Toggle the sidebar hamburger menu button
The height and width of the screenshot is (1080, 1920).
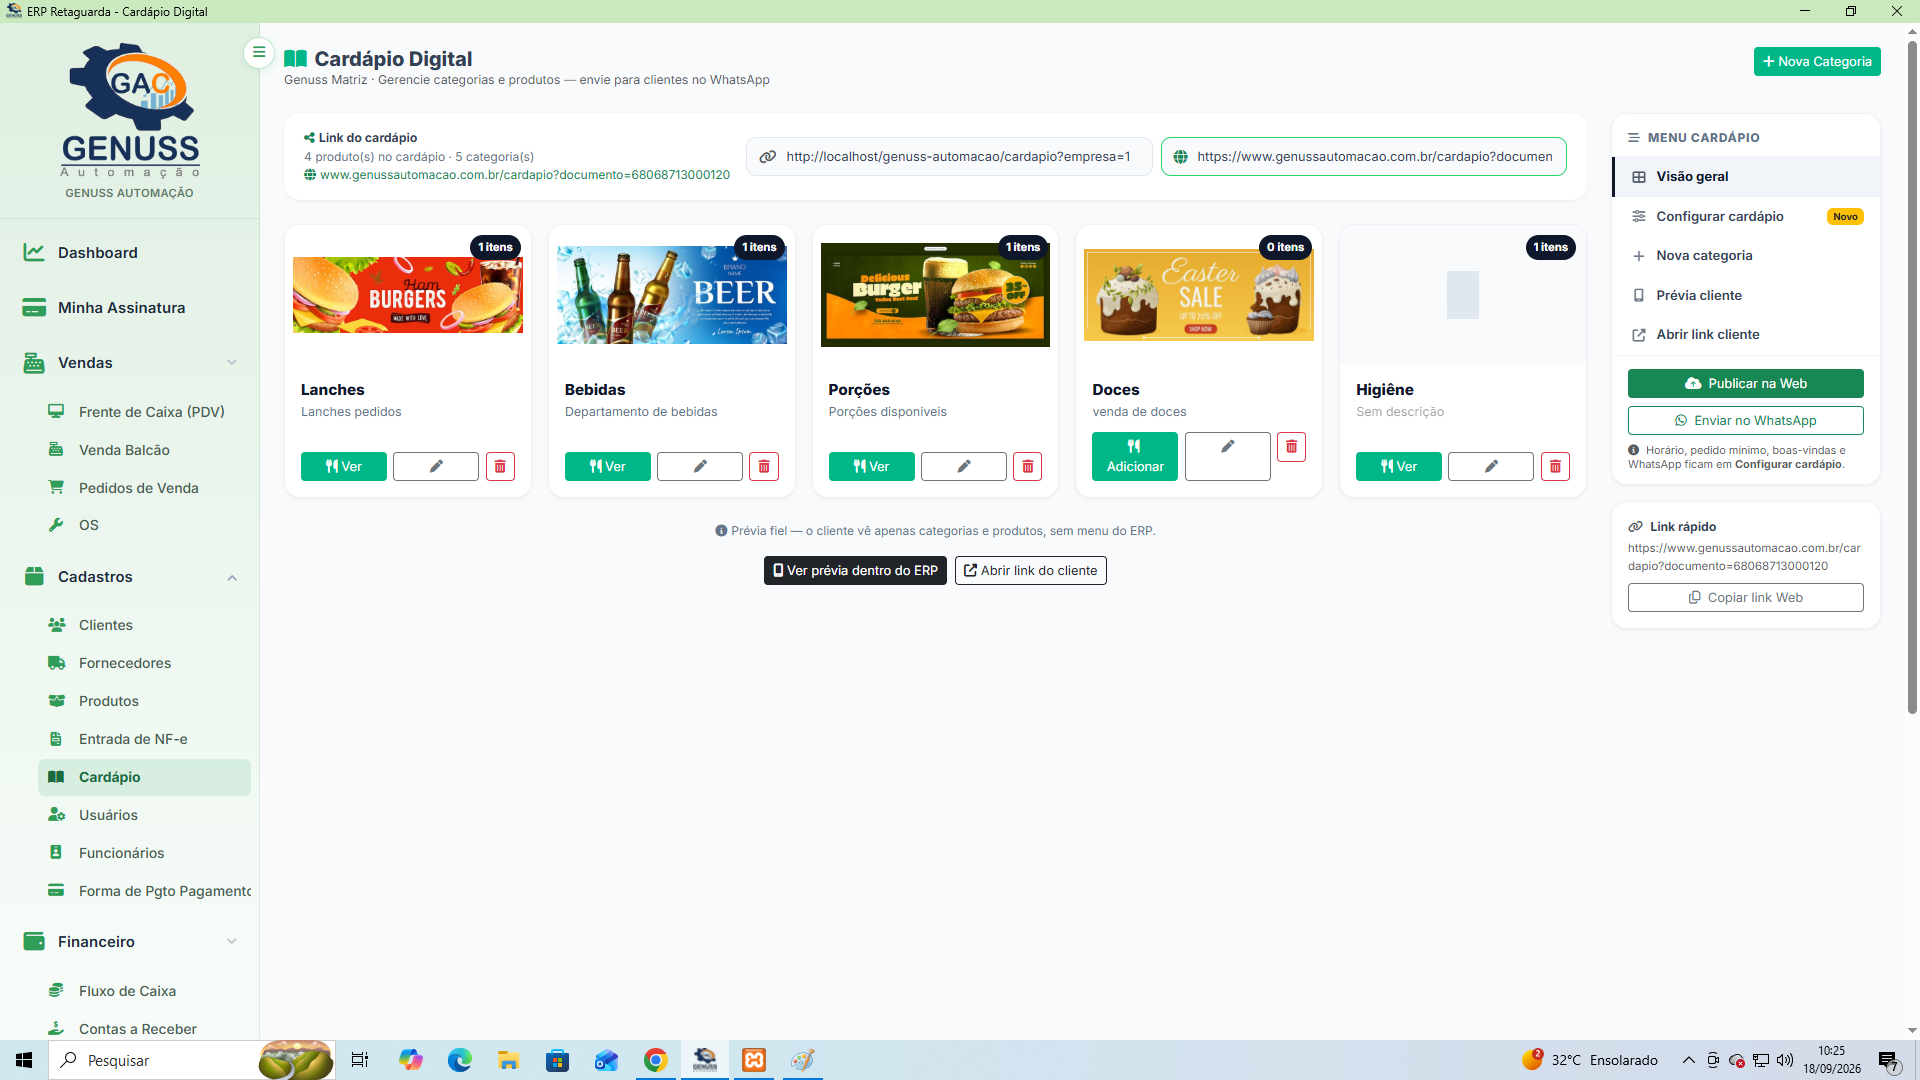259,52
